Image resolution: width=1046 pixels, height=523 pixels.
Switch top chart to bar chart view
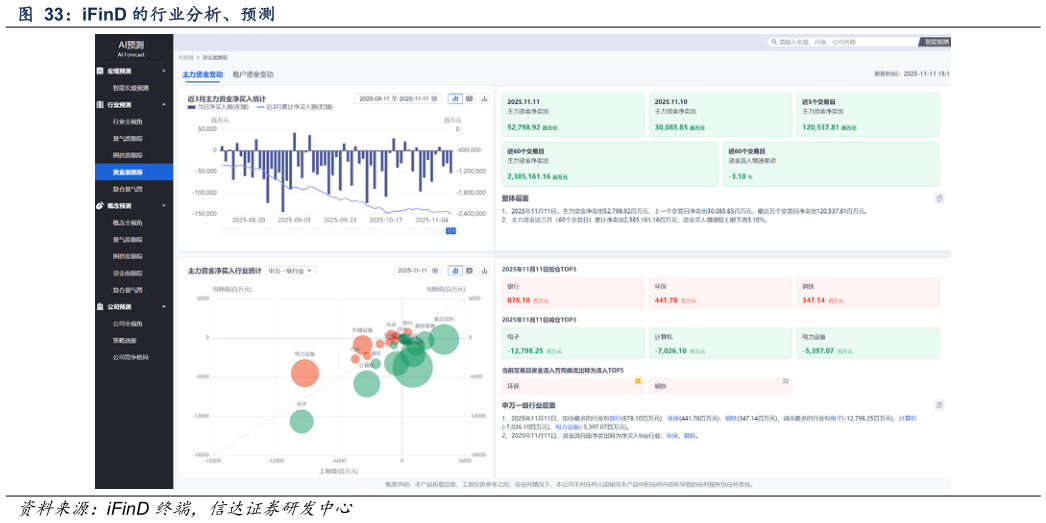(455, 99)
